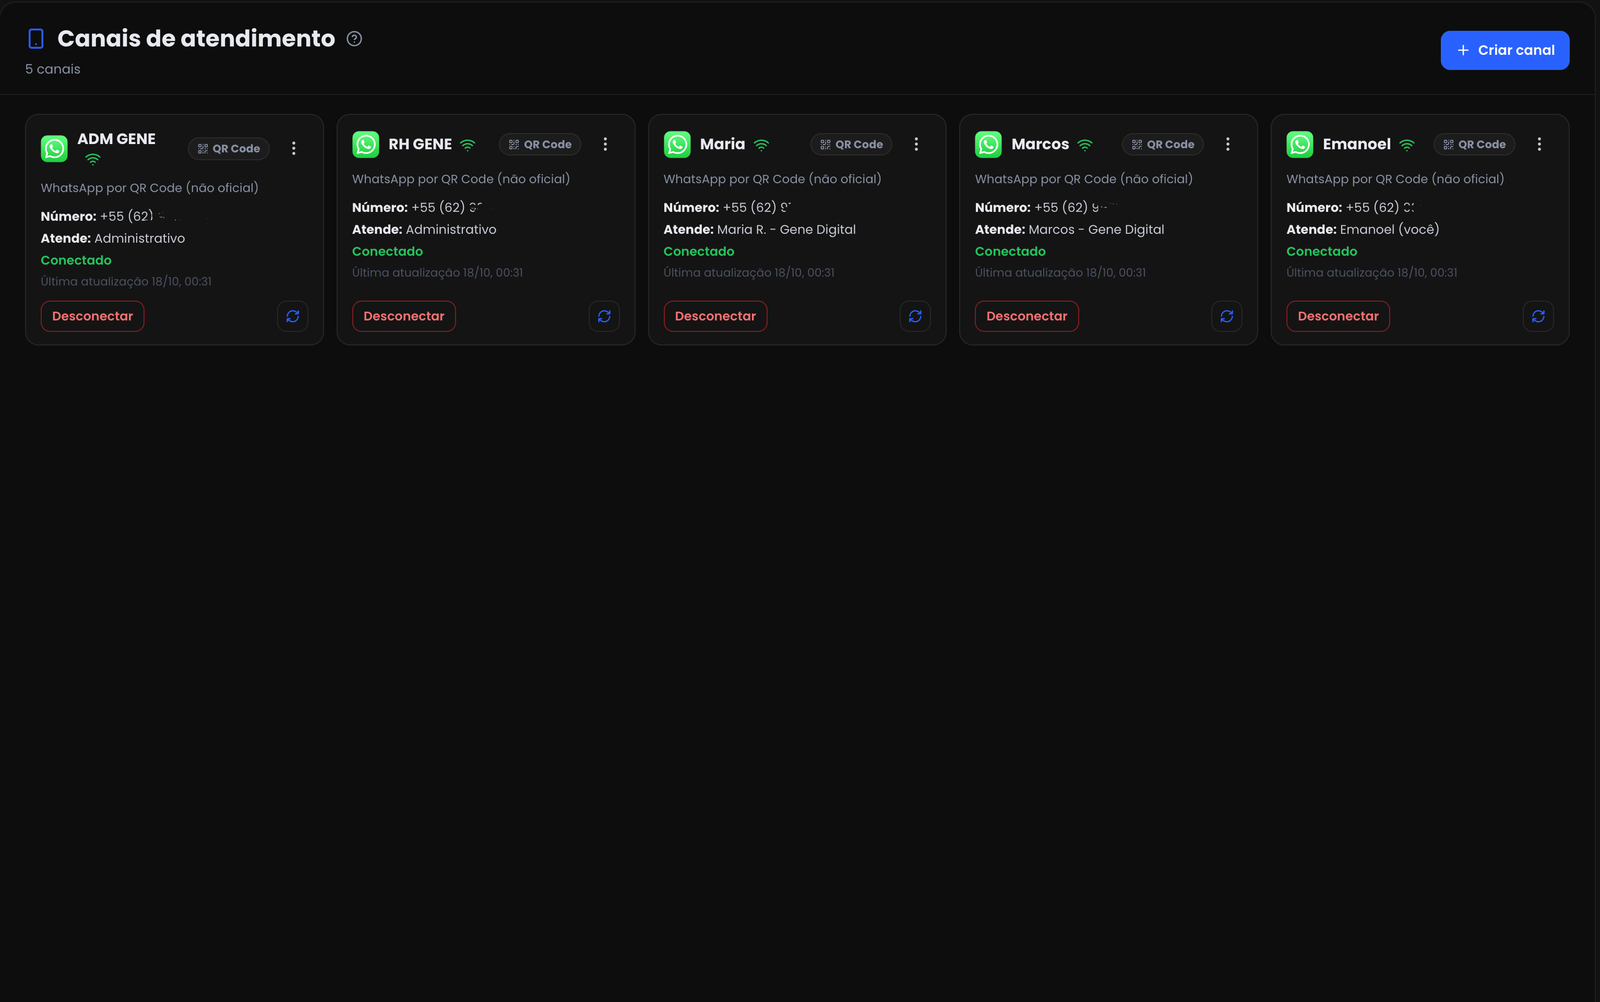This screenshot has height=1002, width=1600.
Task: Open the three-dot menu on Maria card
Action: 916,144
